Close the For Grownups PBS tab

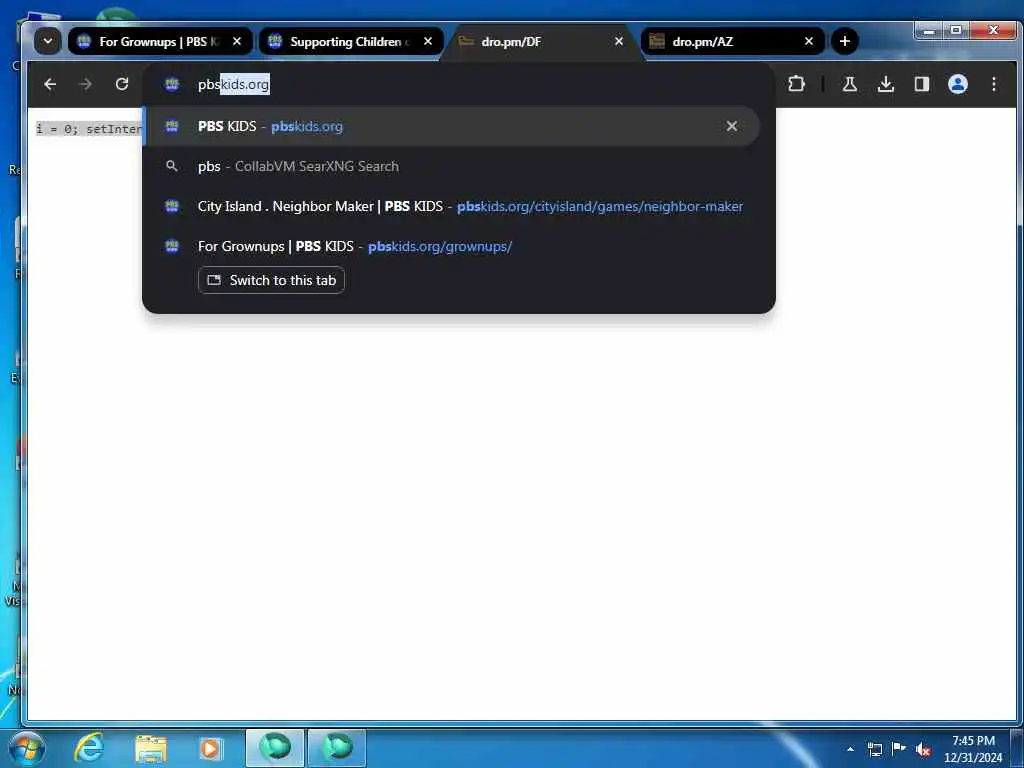(x=237, y=41)
